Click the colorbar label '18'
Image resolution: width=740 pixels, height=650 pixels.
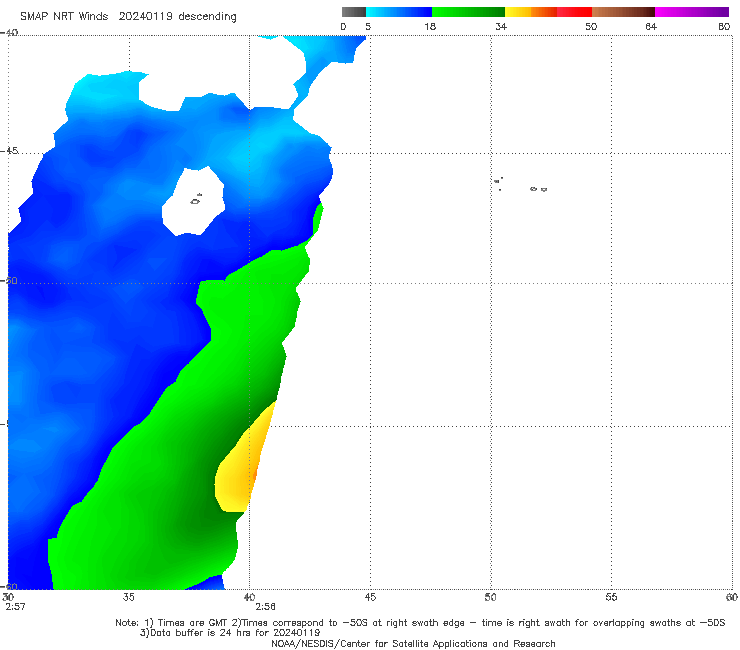[430, 27]
